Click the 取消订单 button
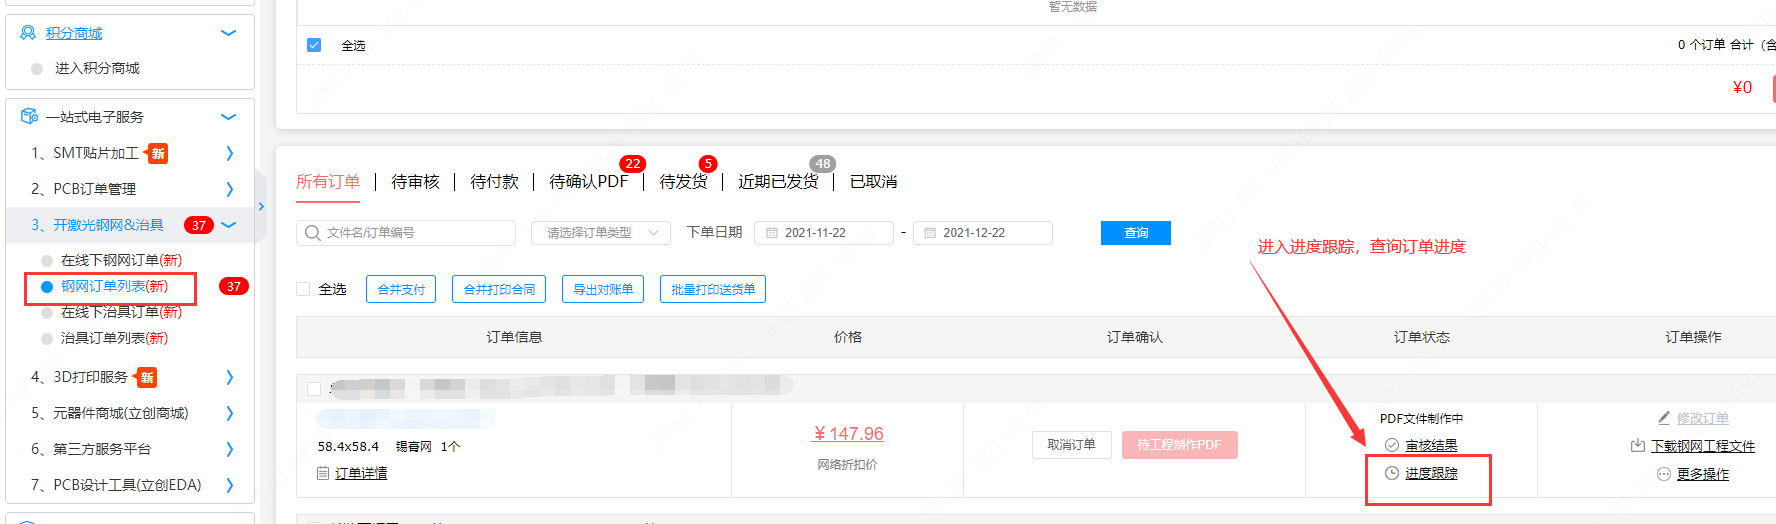 [x=1071, y=445]
